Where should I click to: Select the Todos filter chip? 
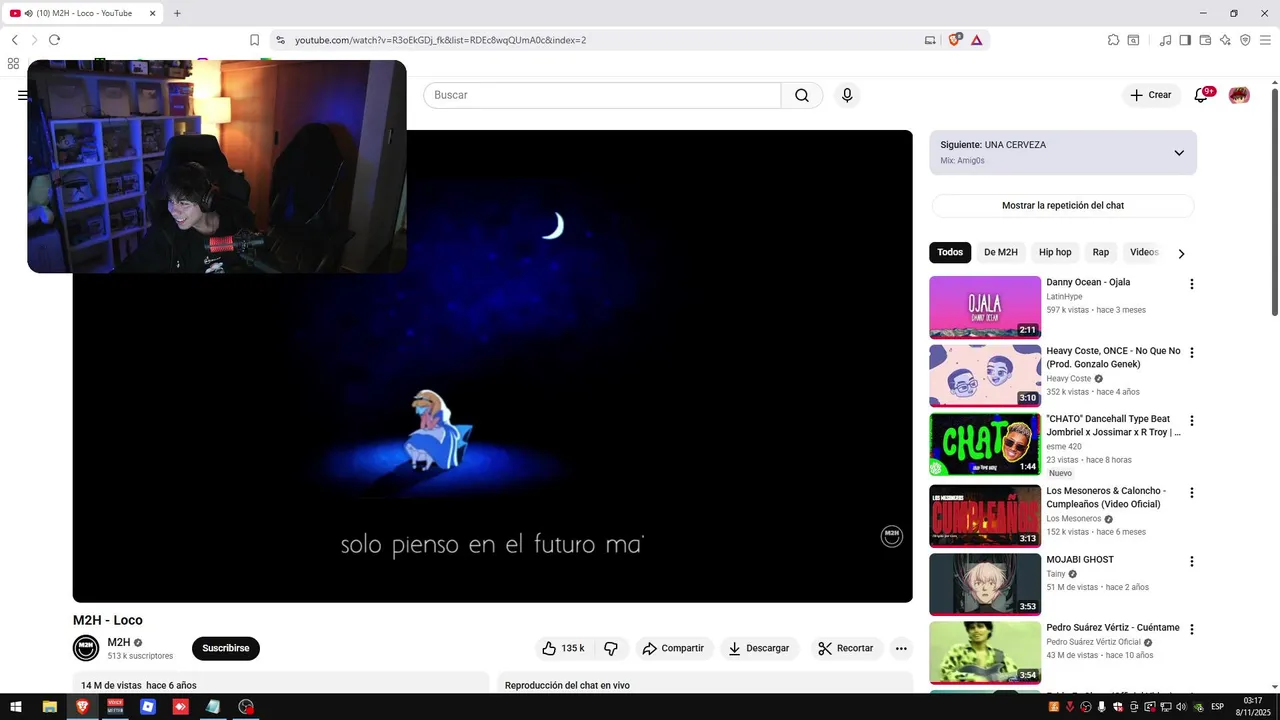click(x=950, y=252)
